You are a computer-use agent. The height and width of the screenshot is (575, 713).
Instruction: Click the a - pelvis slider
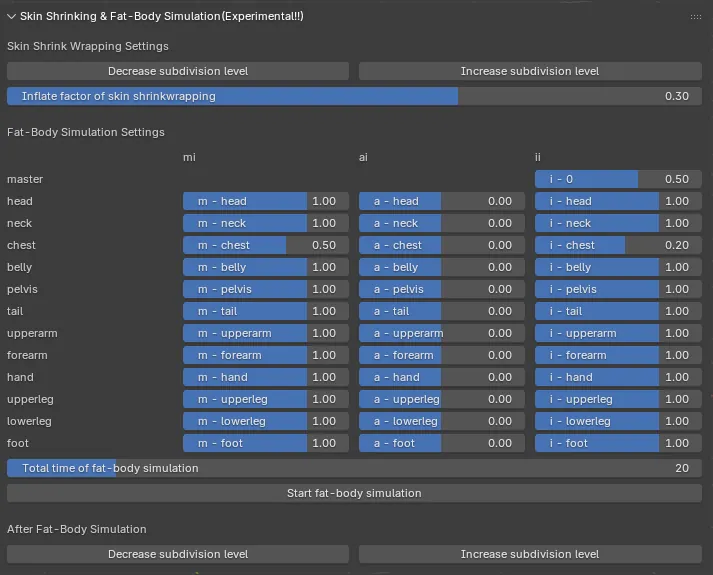pyautogui.click(x=442, y=289)
